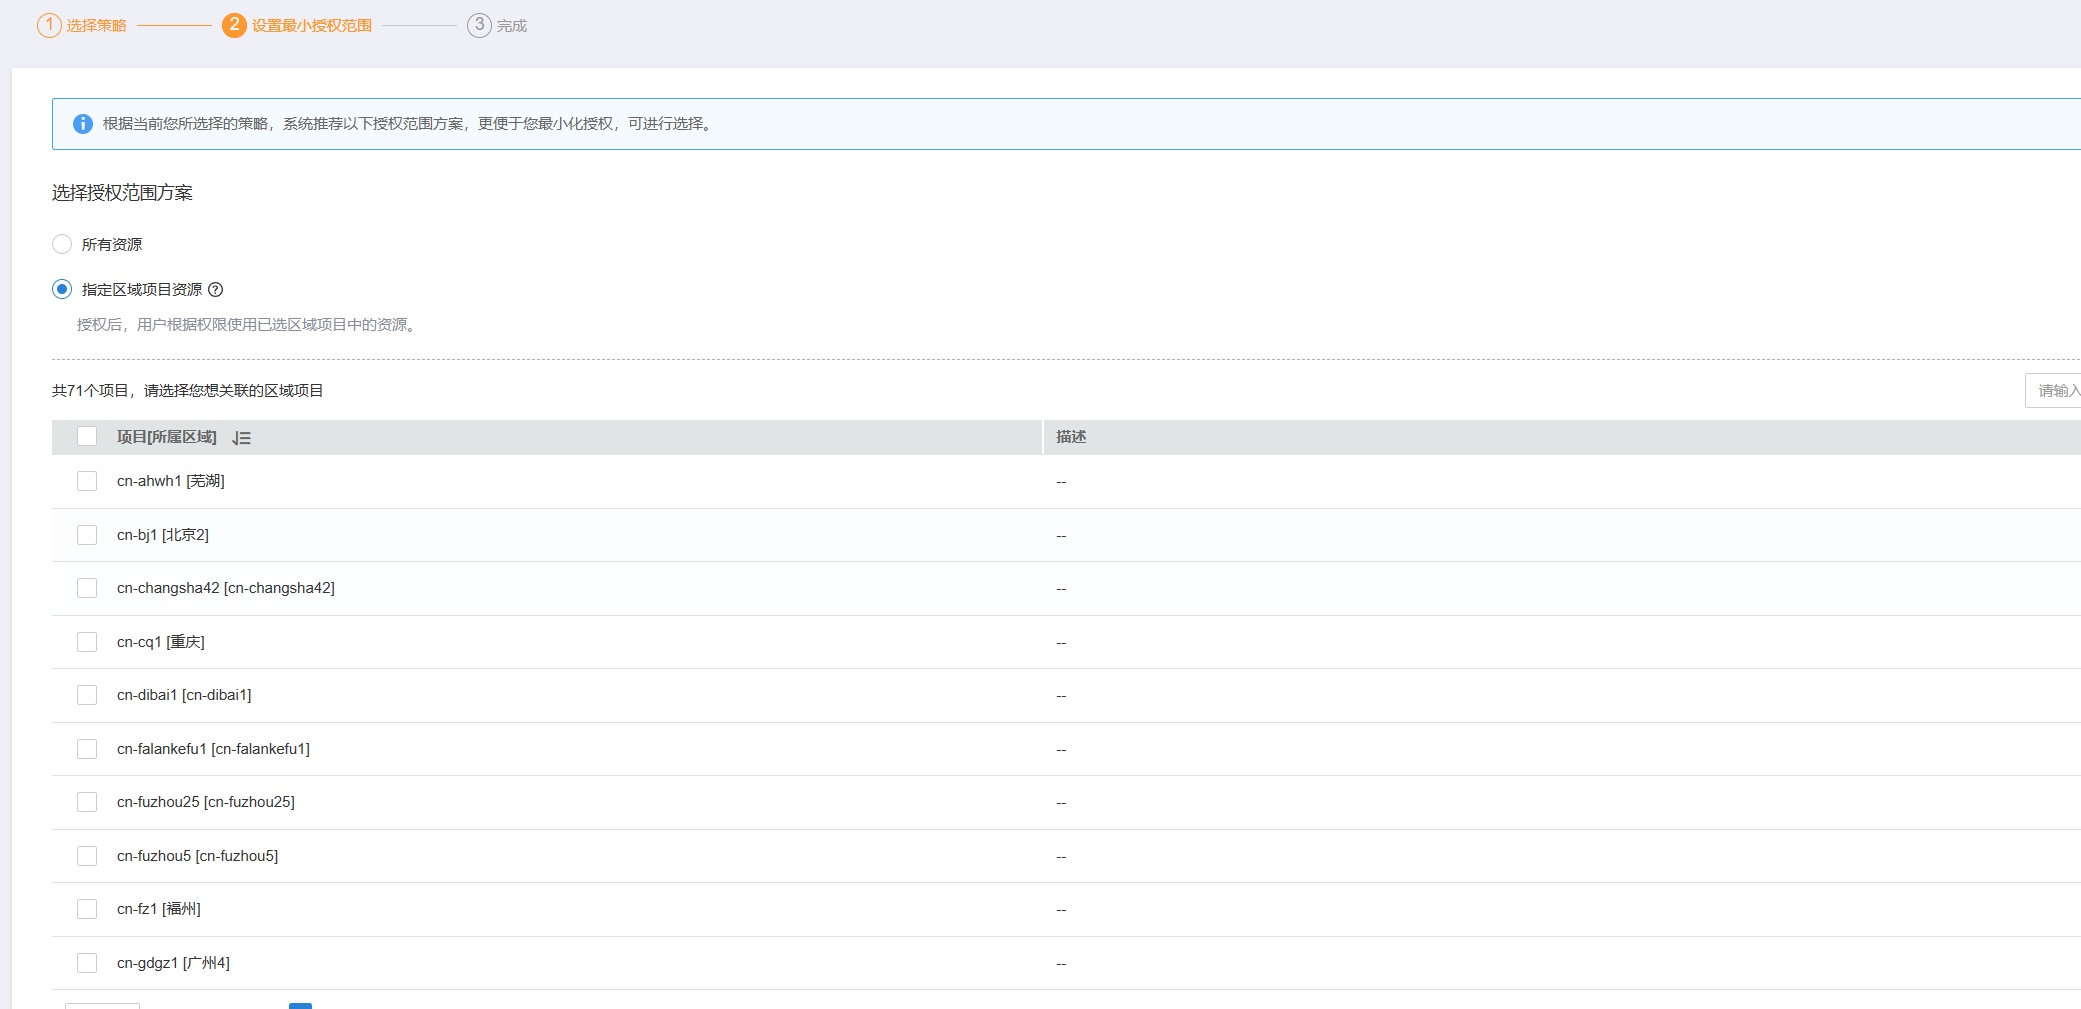Viewport: 2081px width, 1009px height.
Task: Click the step 3 circle icon
Action: click(479, 25)
